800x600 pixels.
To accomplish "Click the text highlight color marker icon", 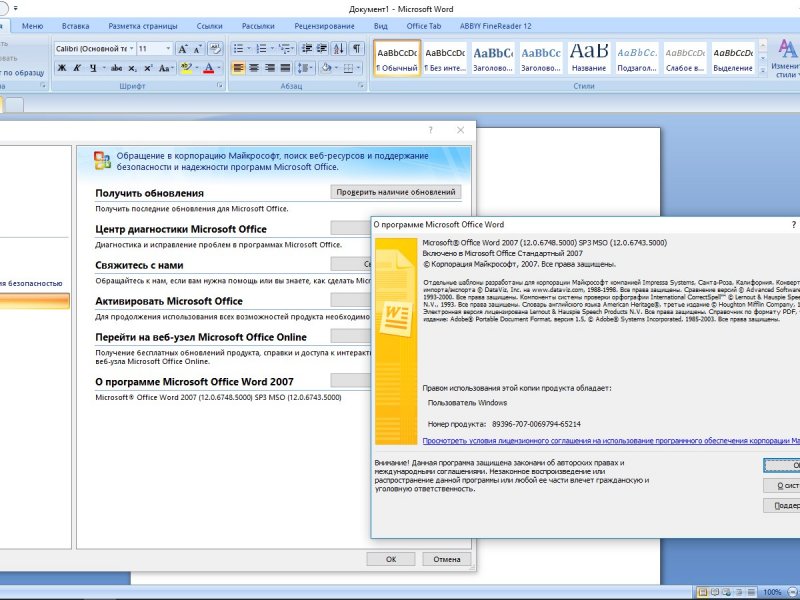I will coord(185,68).
